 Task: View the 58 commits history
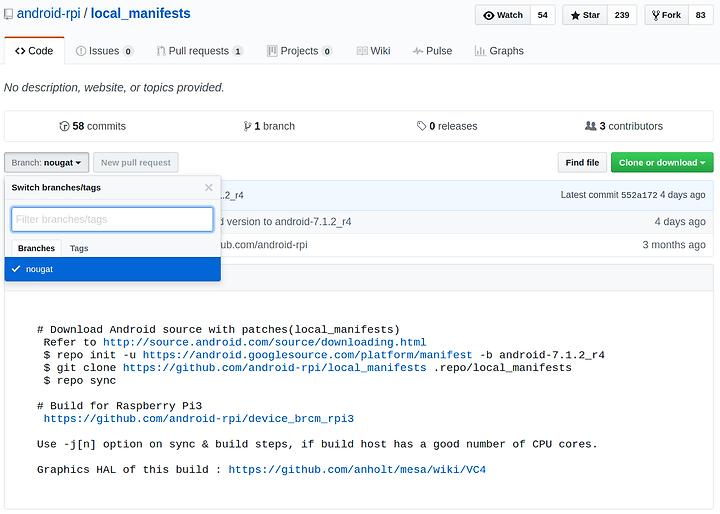pyautogui.click(x=92, y=126)
